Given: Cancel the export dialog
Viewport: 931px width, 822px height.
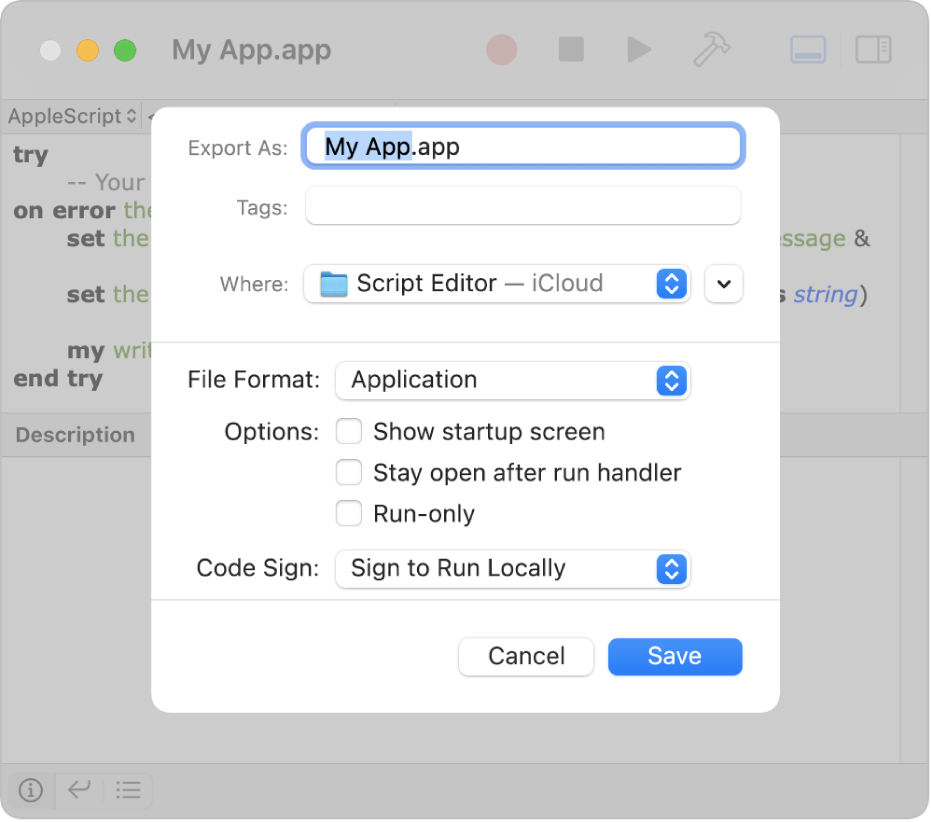Looking at the screenshot, I should click(526, 656).
